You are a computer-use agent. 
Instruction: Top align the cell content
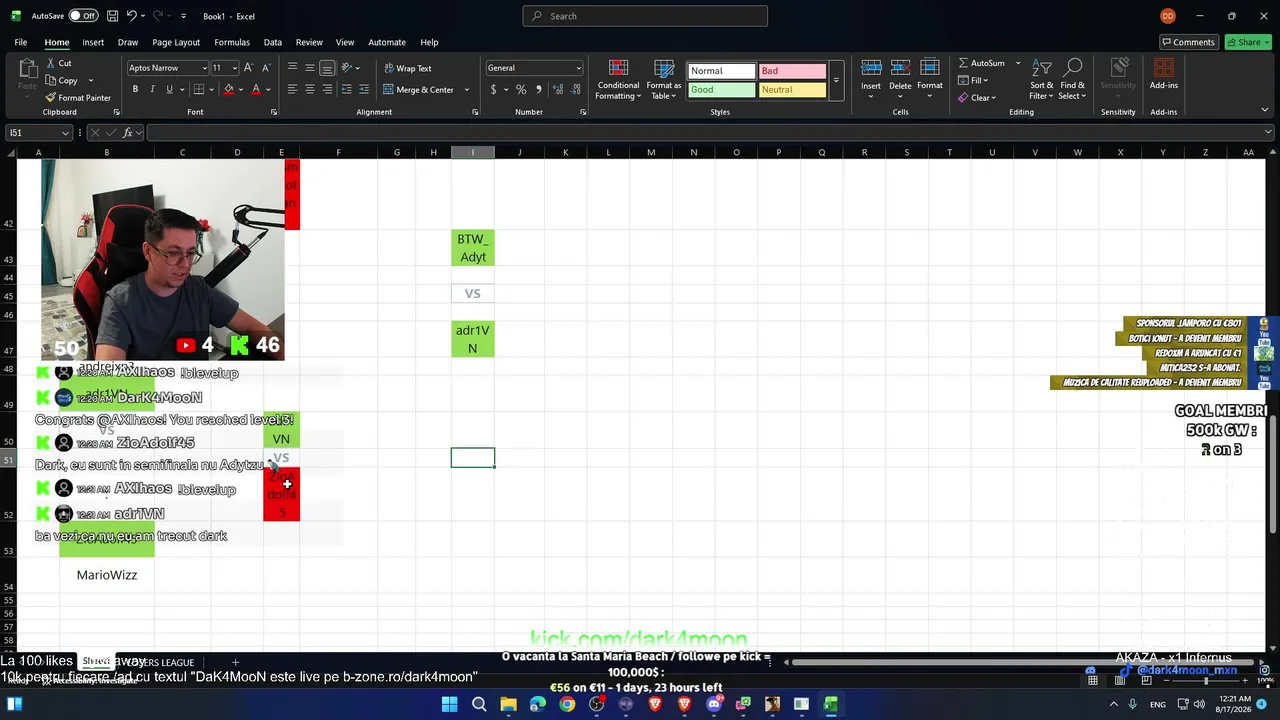tap(292, 68)
